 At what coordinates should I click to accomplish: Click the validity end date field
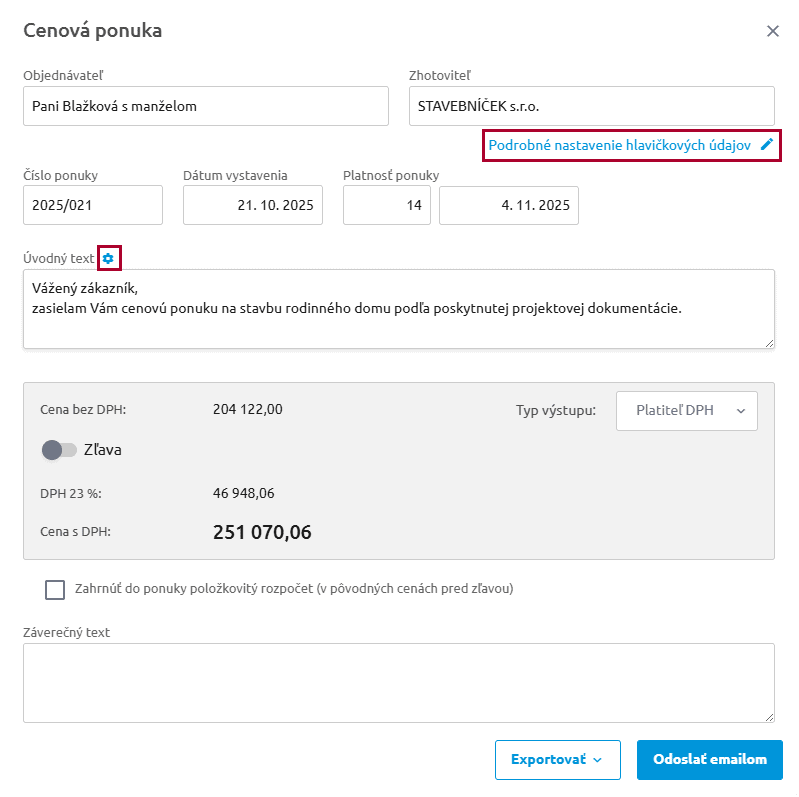[508, 205]
